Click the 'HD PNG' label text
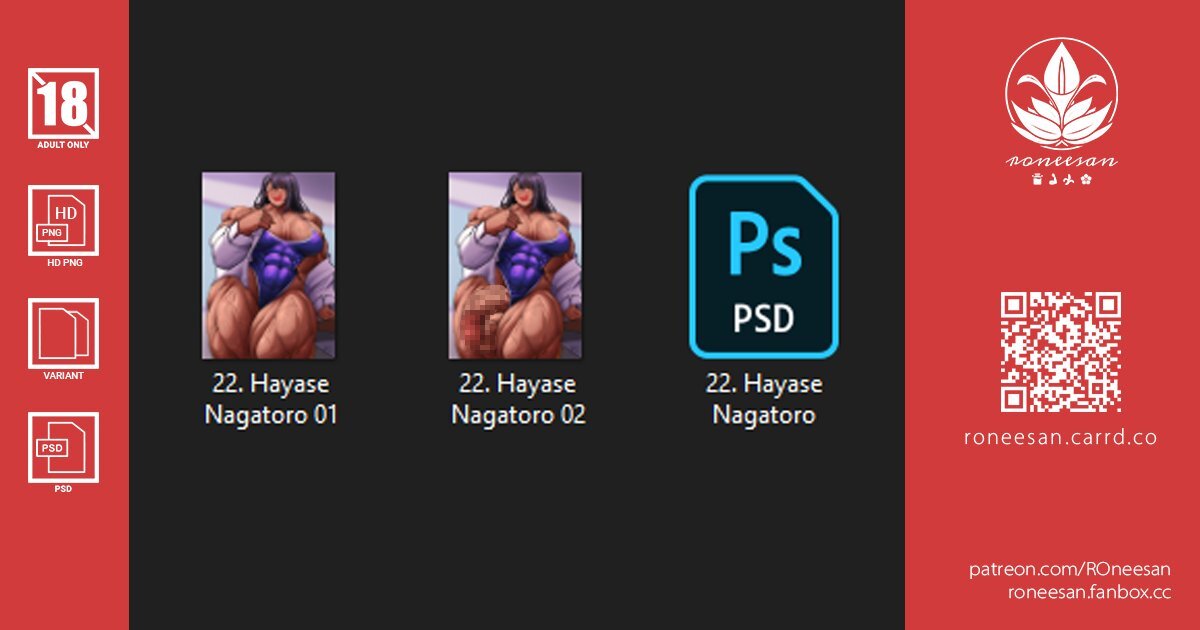 [63, 263]
